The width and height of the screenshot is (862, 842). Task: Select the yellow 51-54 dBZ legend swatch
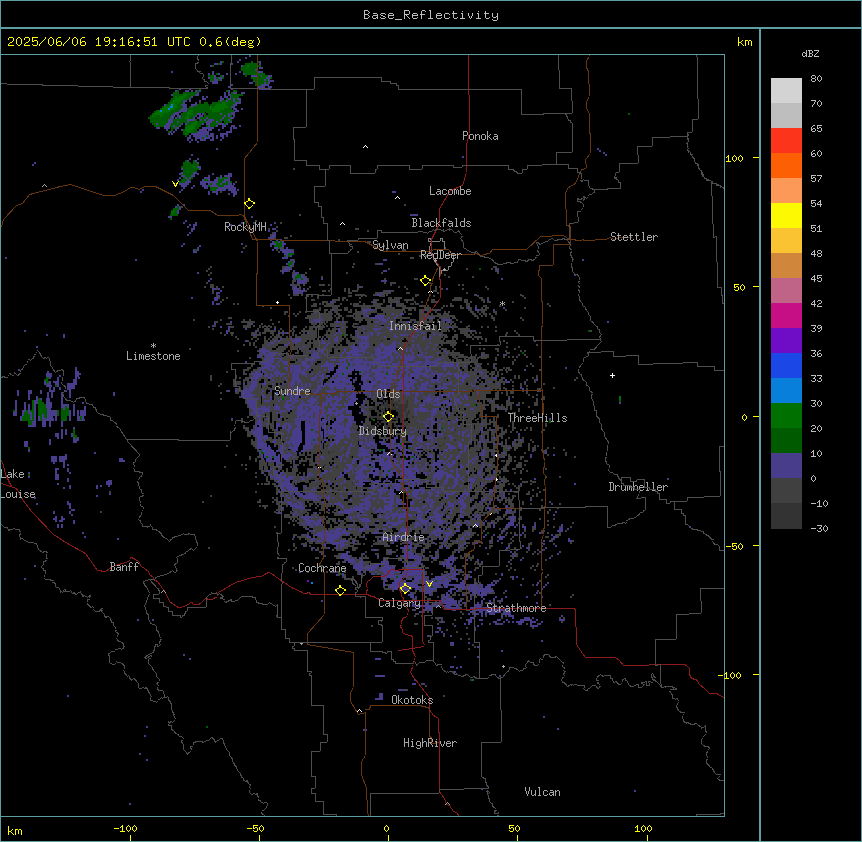(x=786, y=215)
